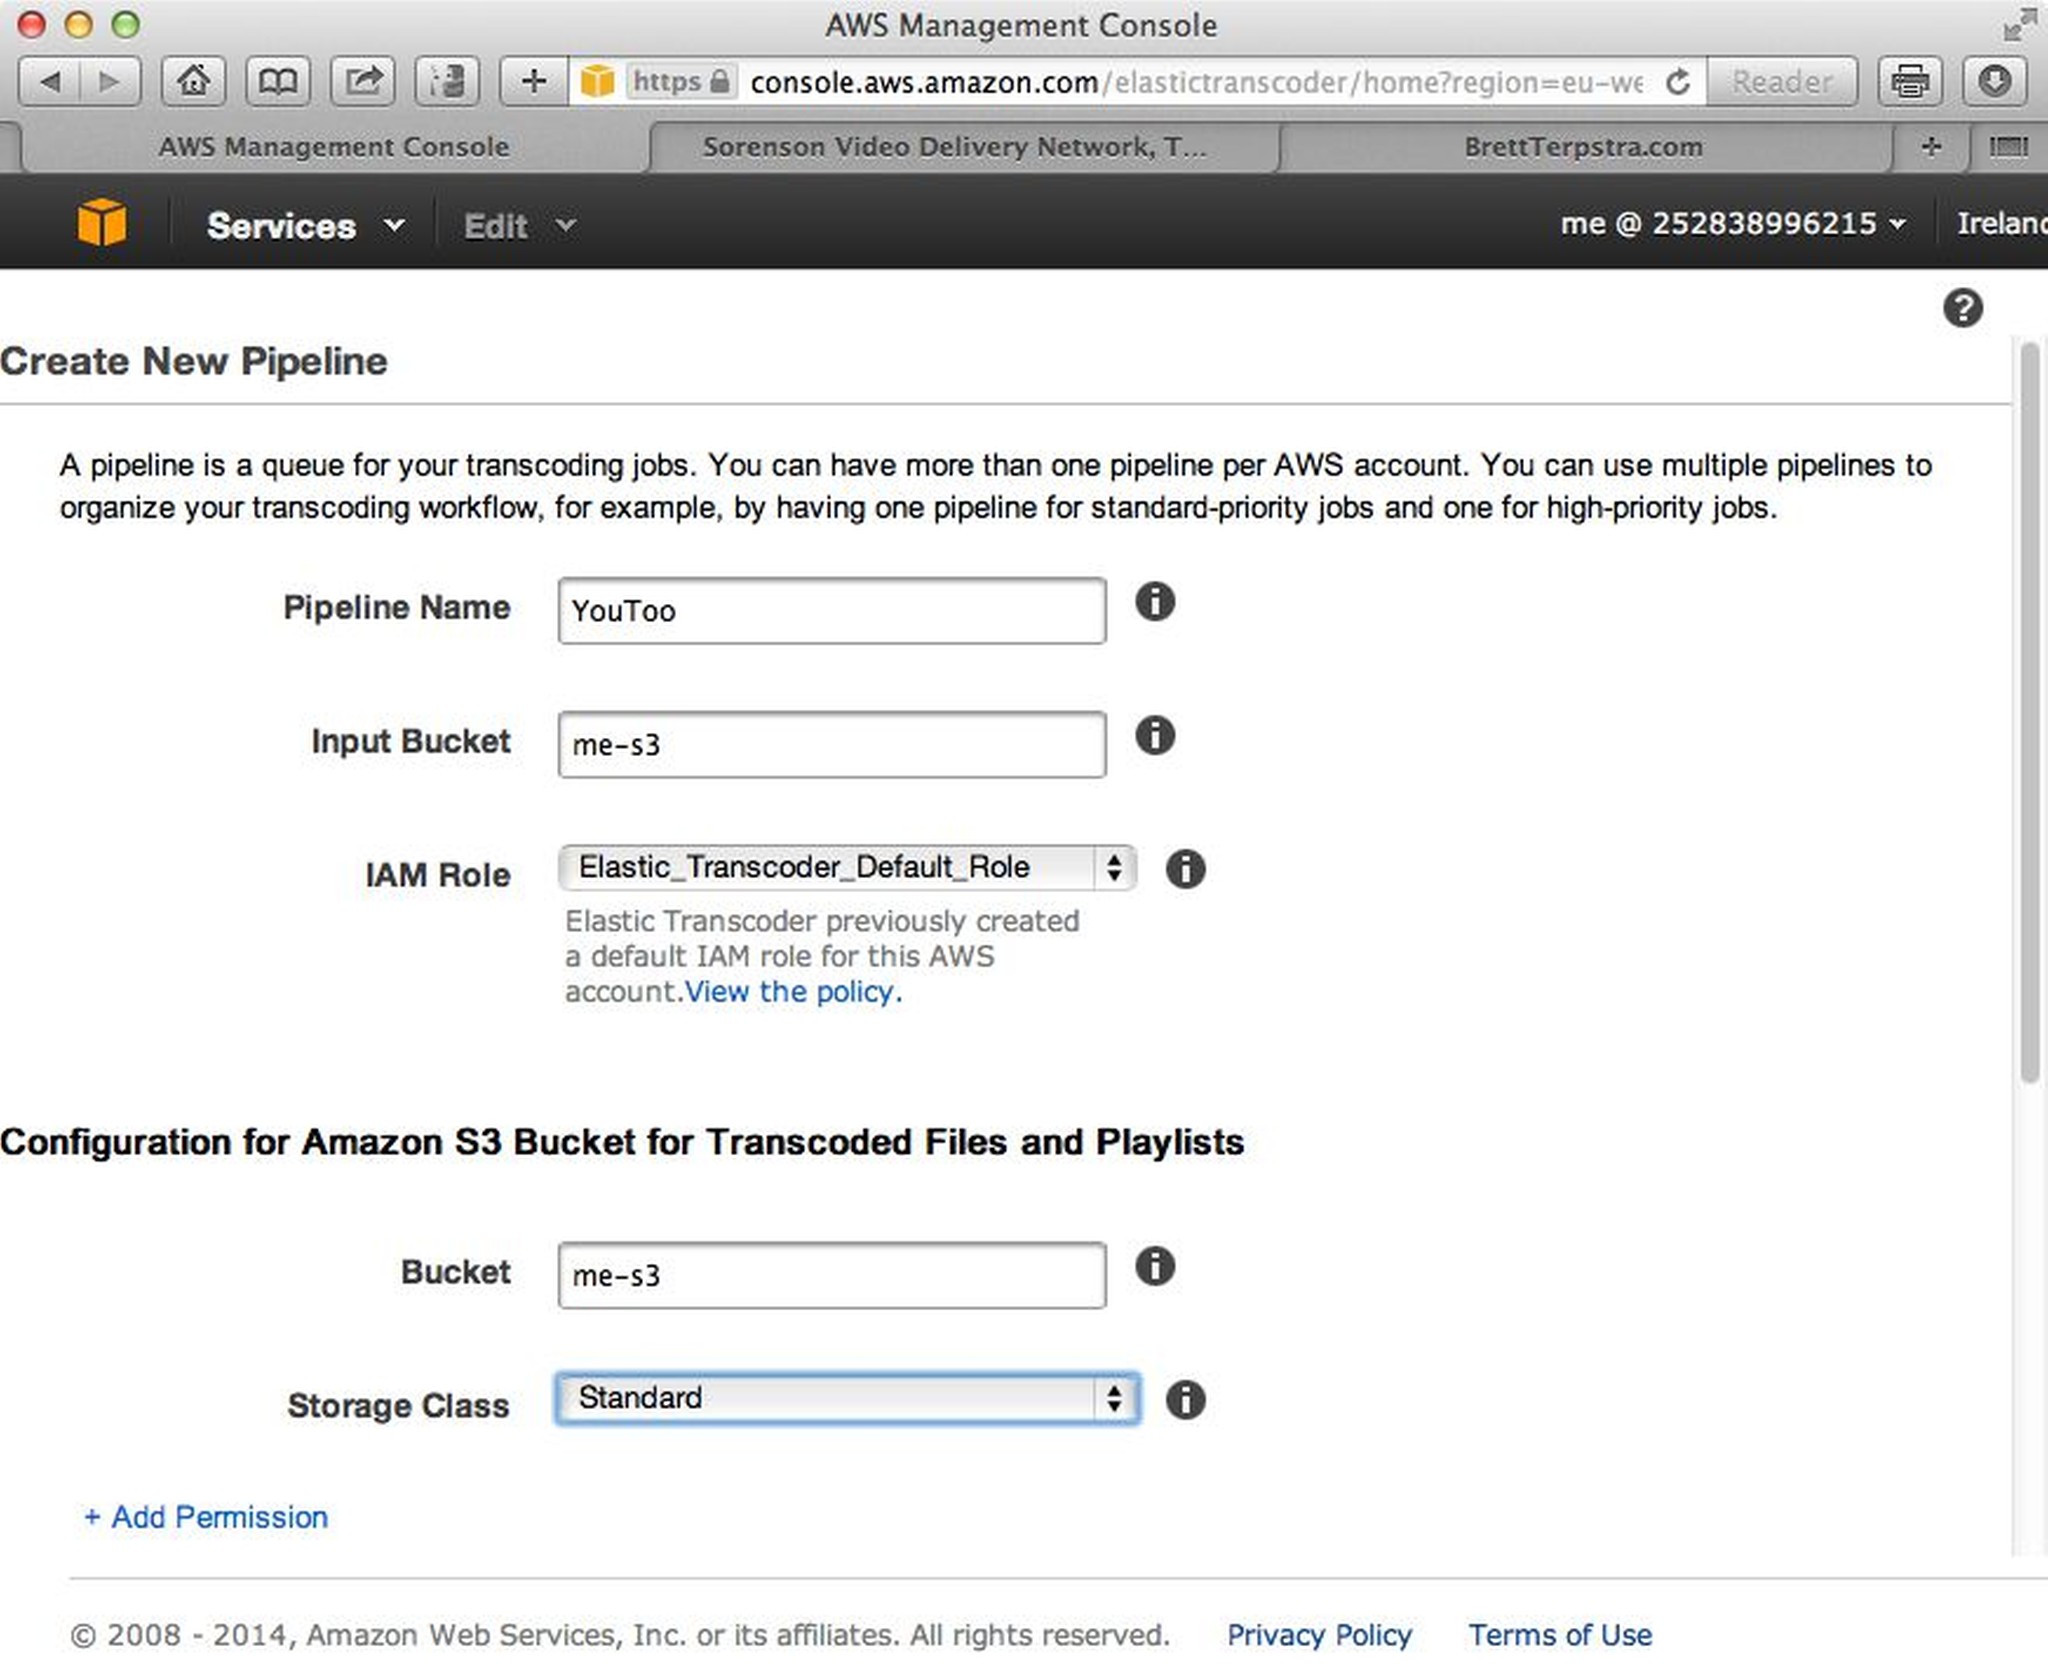The width and height of the screenshot is (2048, 1677).
Task: Show info icon beside IAM Role
Action: click(x=1185, y=869)
